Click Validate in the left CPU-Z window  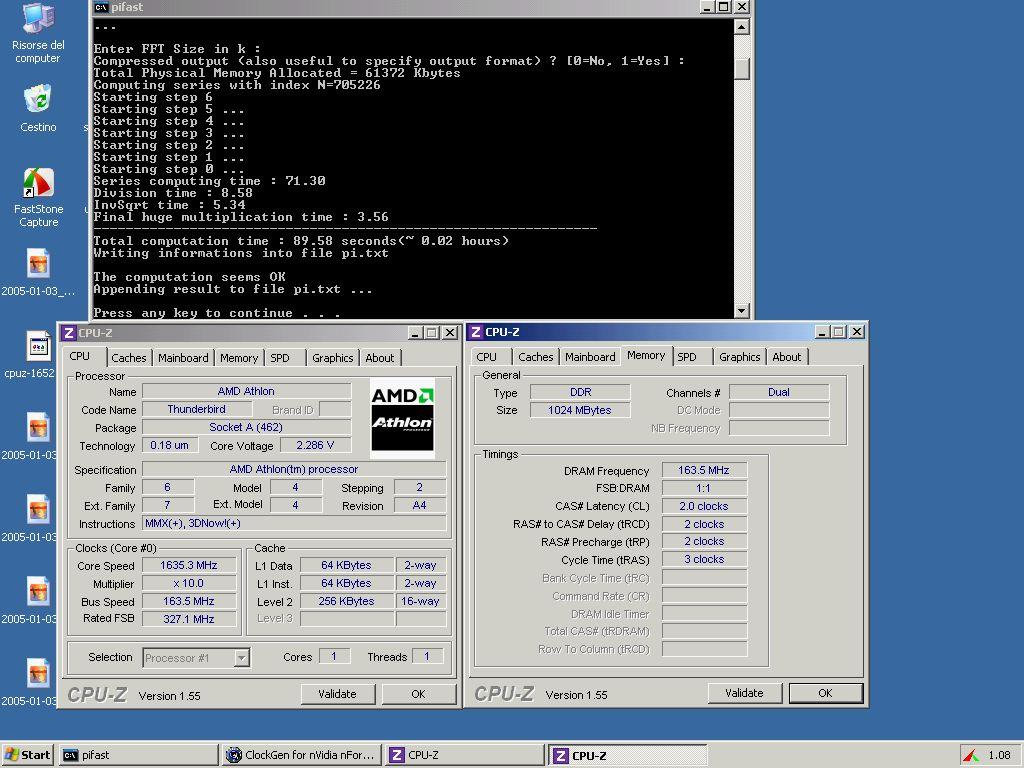pos(338,694)
